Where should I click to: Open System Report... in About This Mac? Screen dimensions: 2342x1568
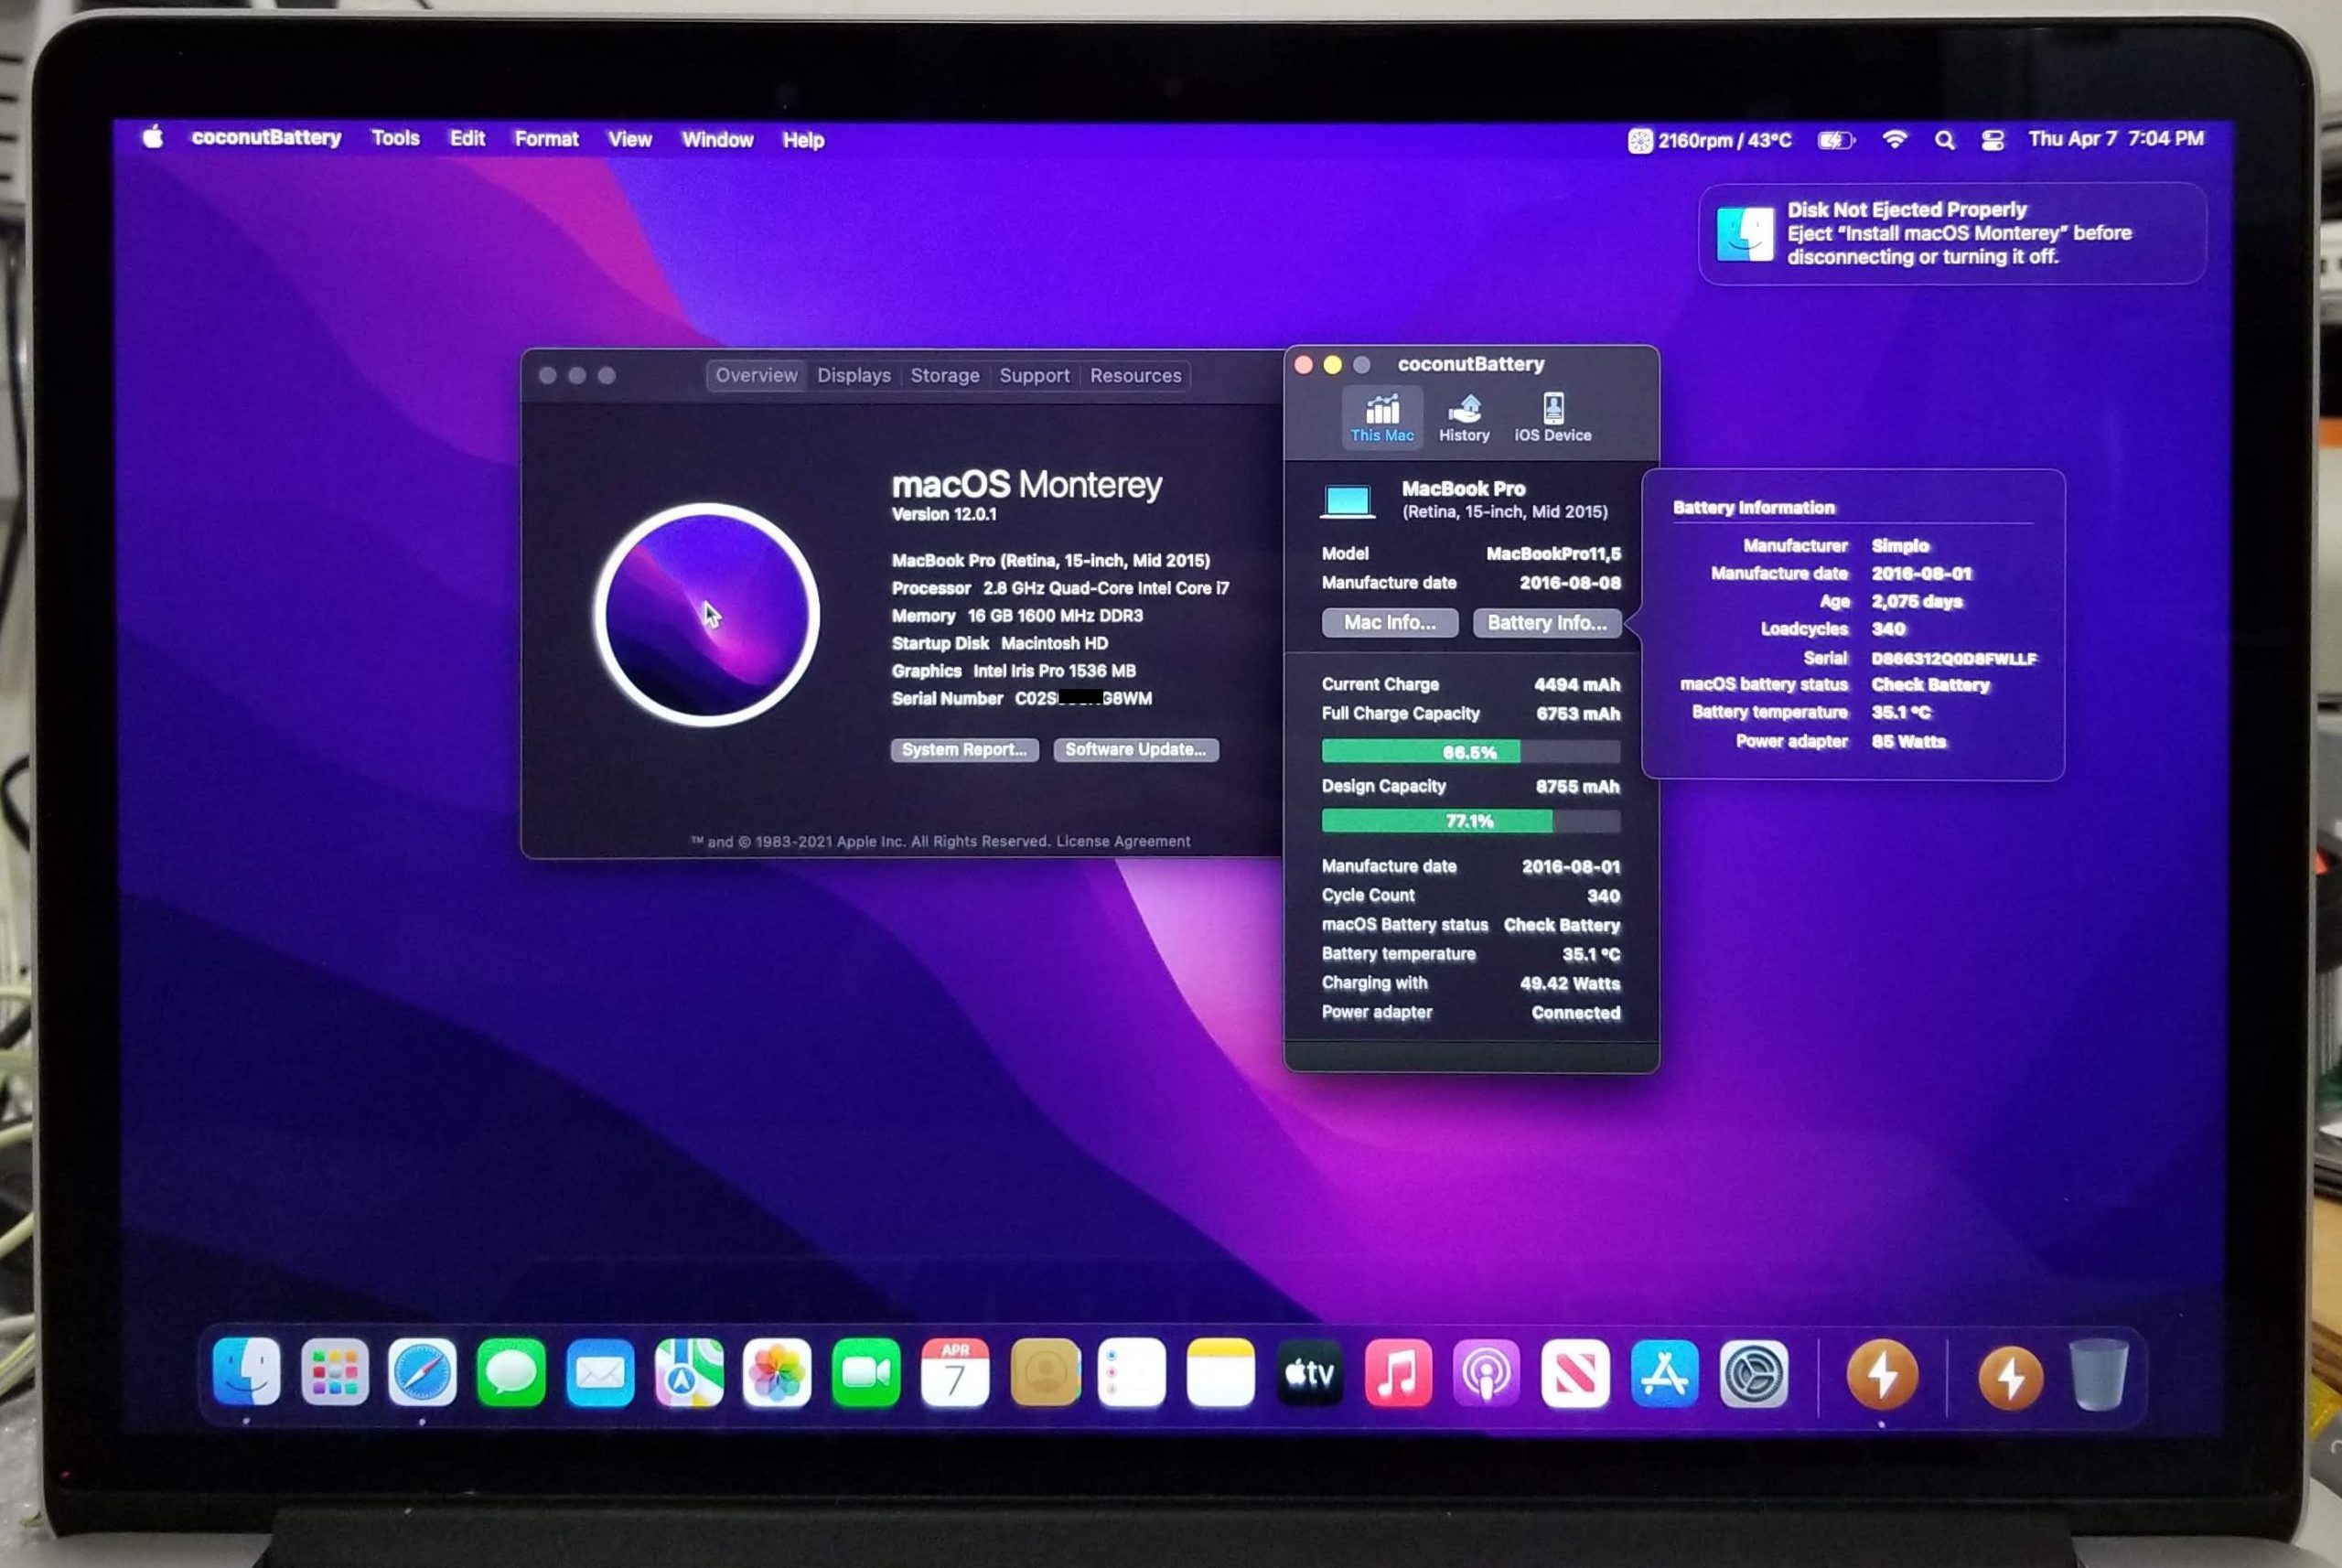[964, 750]
